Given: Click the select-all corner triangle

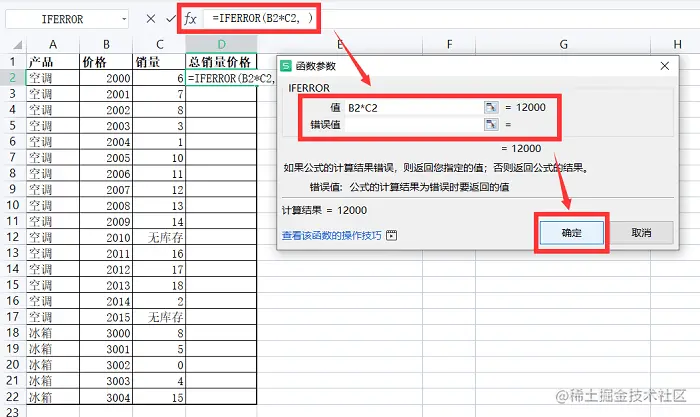Looking at the screenshot, I should click(x=17, y=45).
